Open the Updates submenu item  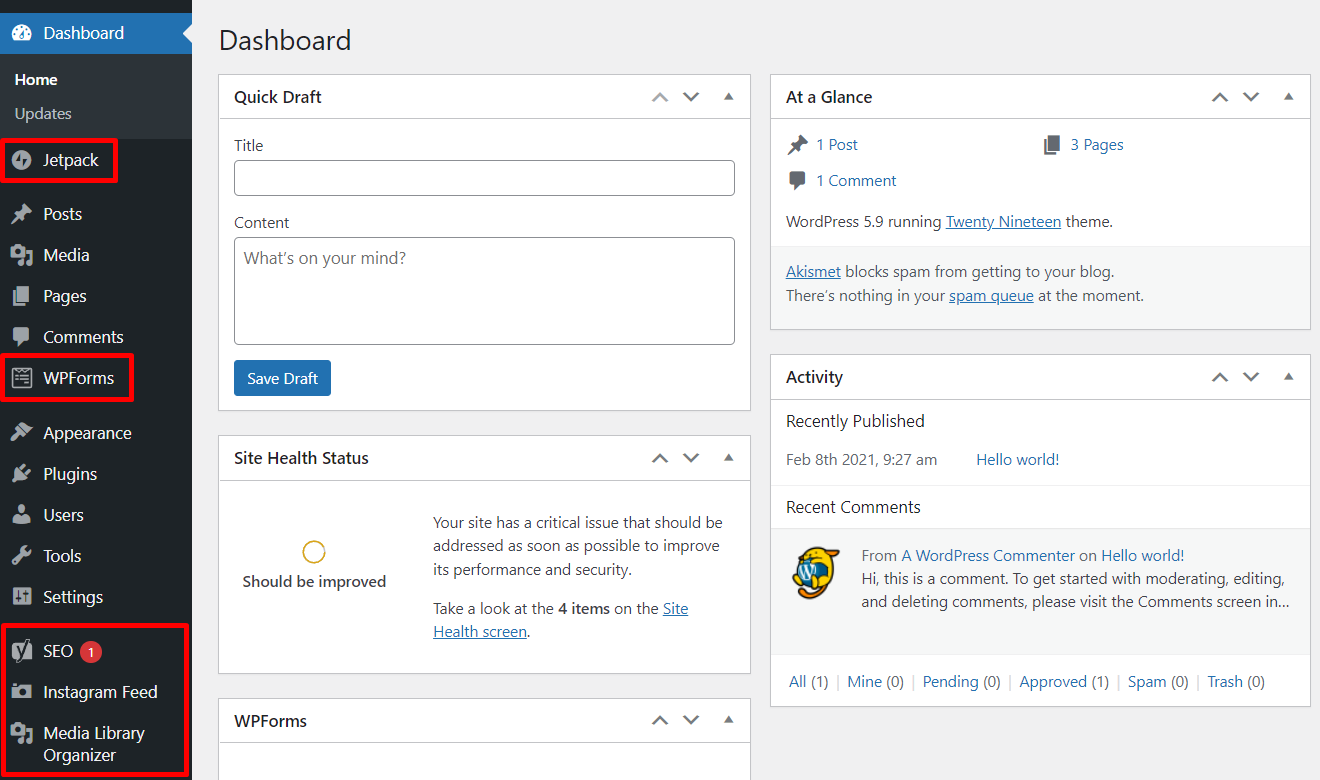pos(43,114)
